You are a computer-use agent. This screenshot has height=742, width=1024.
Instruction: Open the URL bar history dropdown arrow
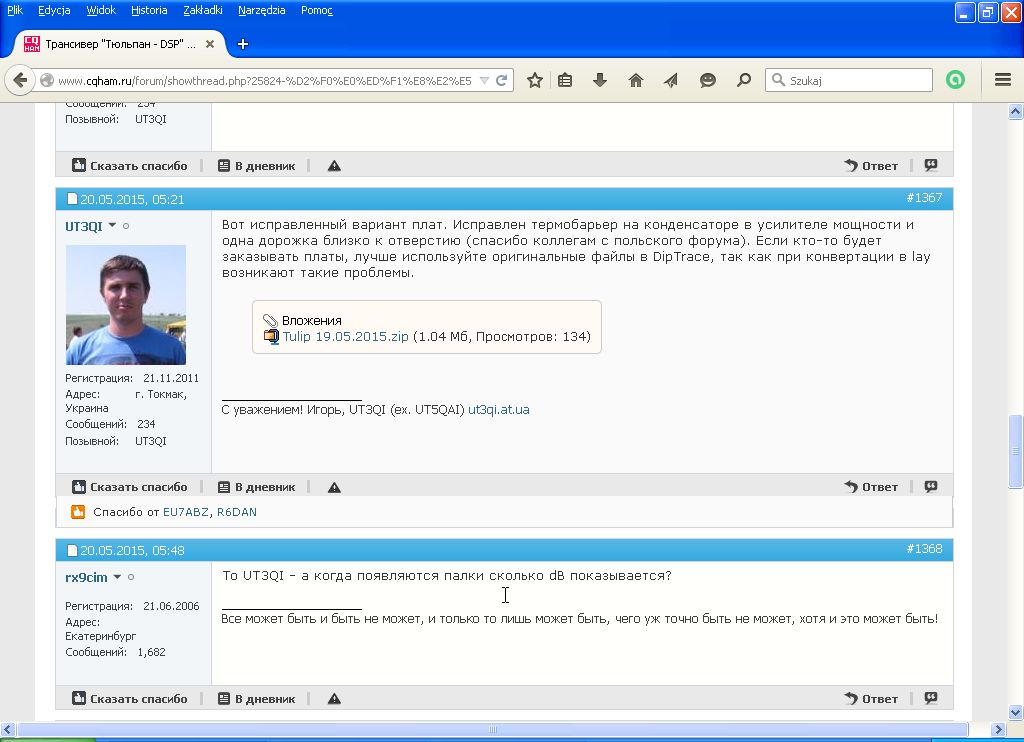click(484, 81)
